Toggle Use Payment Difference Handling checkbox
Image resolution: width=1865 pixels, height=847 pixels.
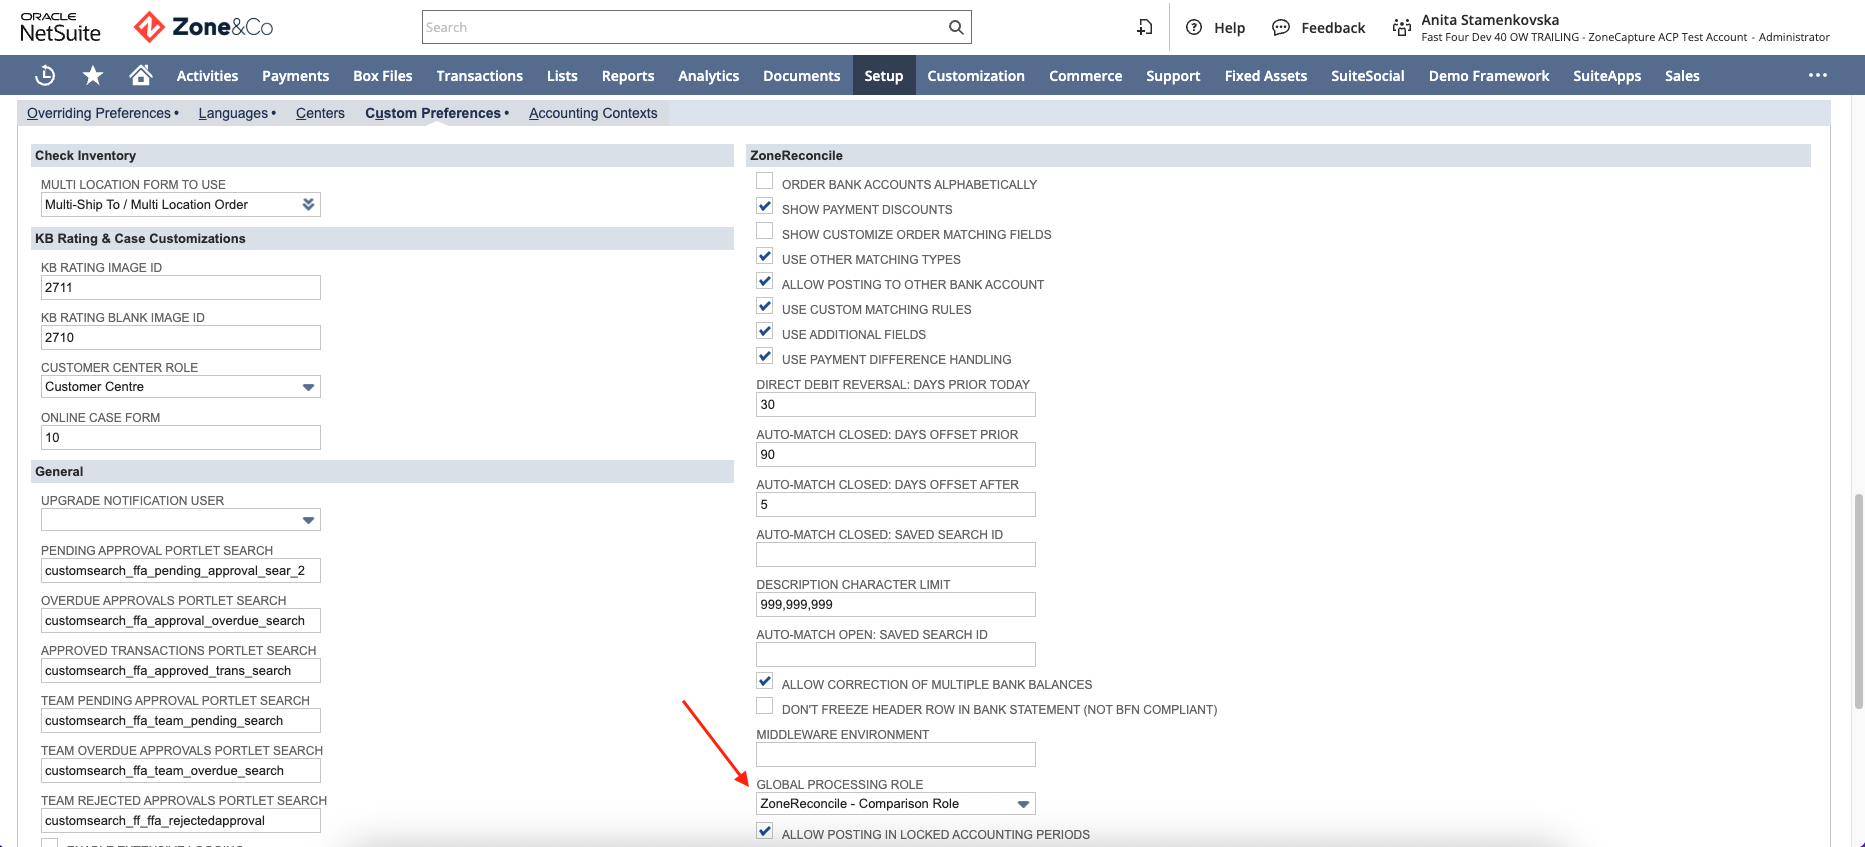coord(765,356)
